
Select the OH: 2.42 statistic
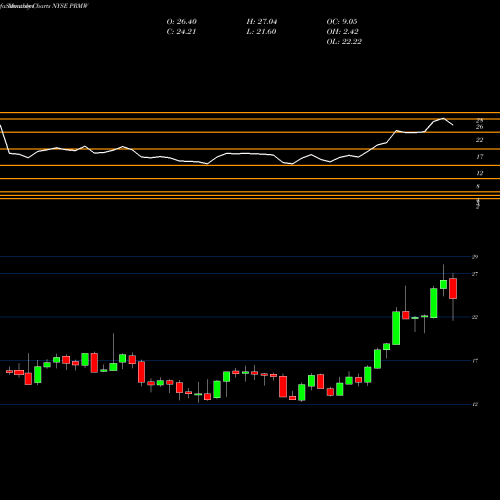[x=343, y=32]
